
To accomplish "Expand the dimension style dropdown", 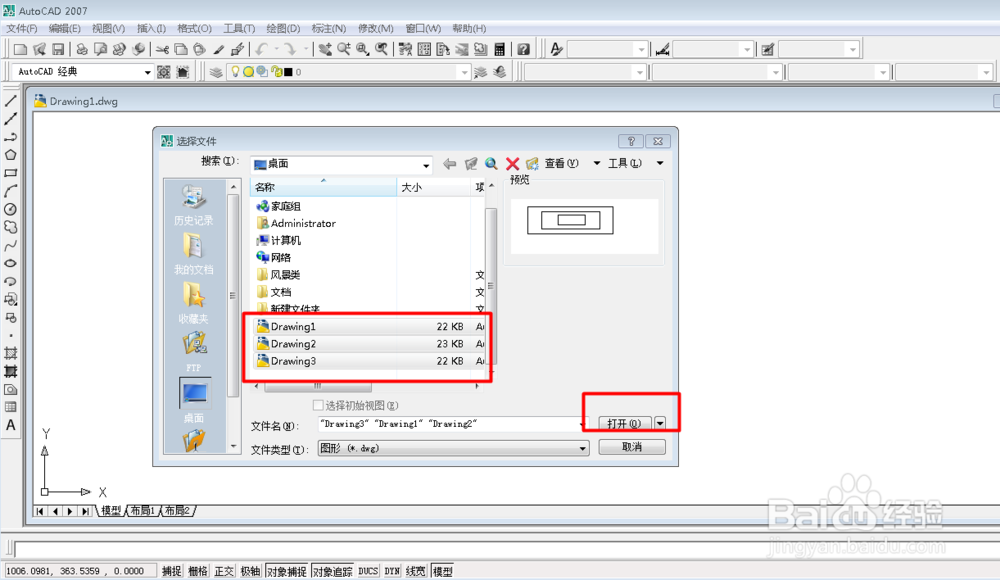I will coord(747,49).
